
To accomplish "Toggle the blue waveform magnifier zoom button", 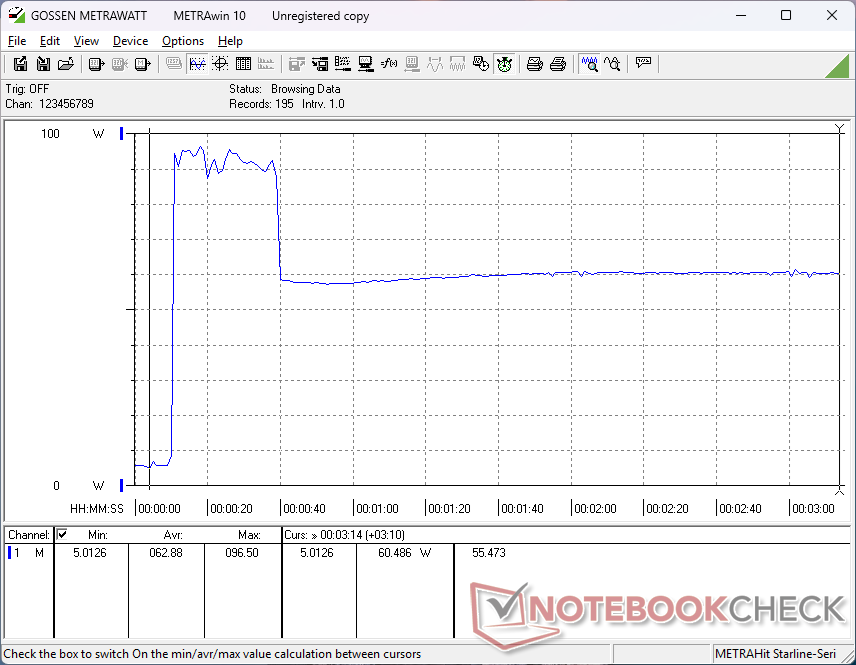I will click(x=590, y=64).
